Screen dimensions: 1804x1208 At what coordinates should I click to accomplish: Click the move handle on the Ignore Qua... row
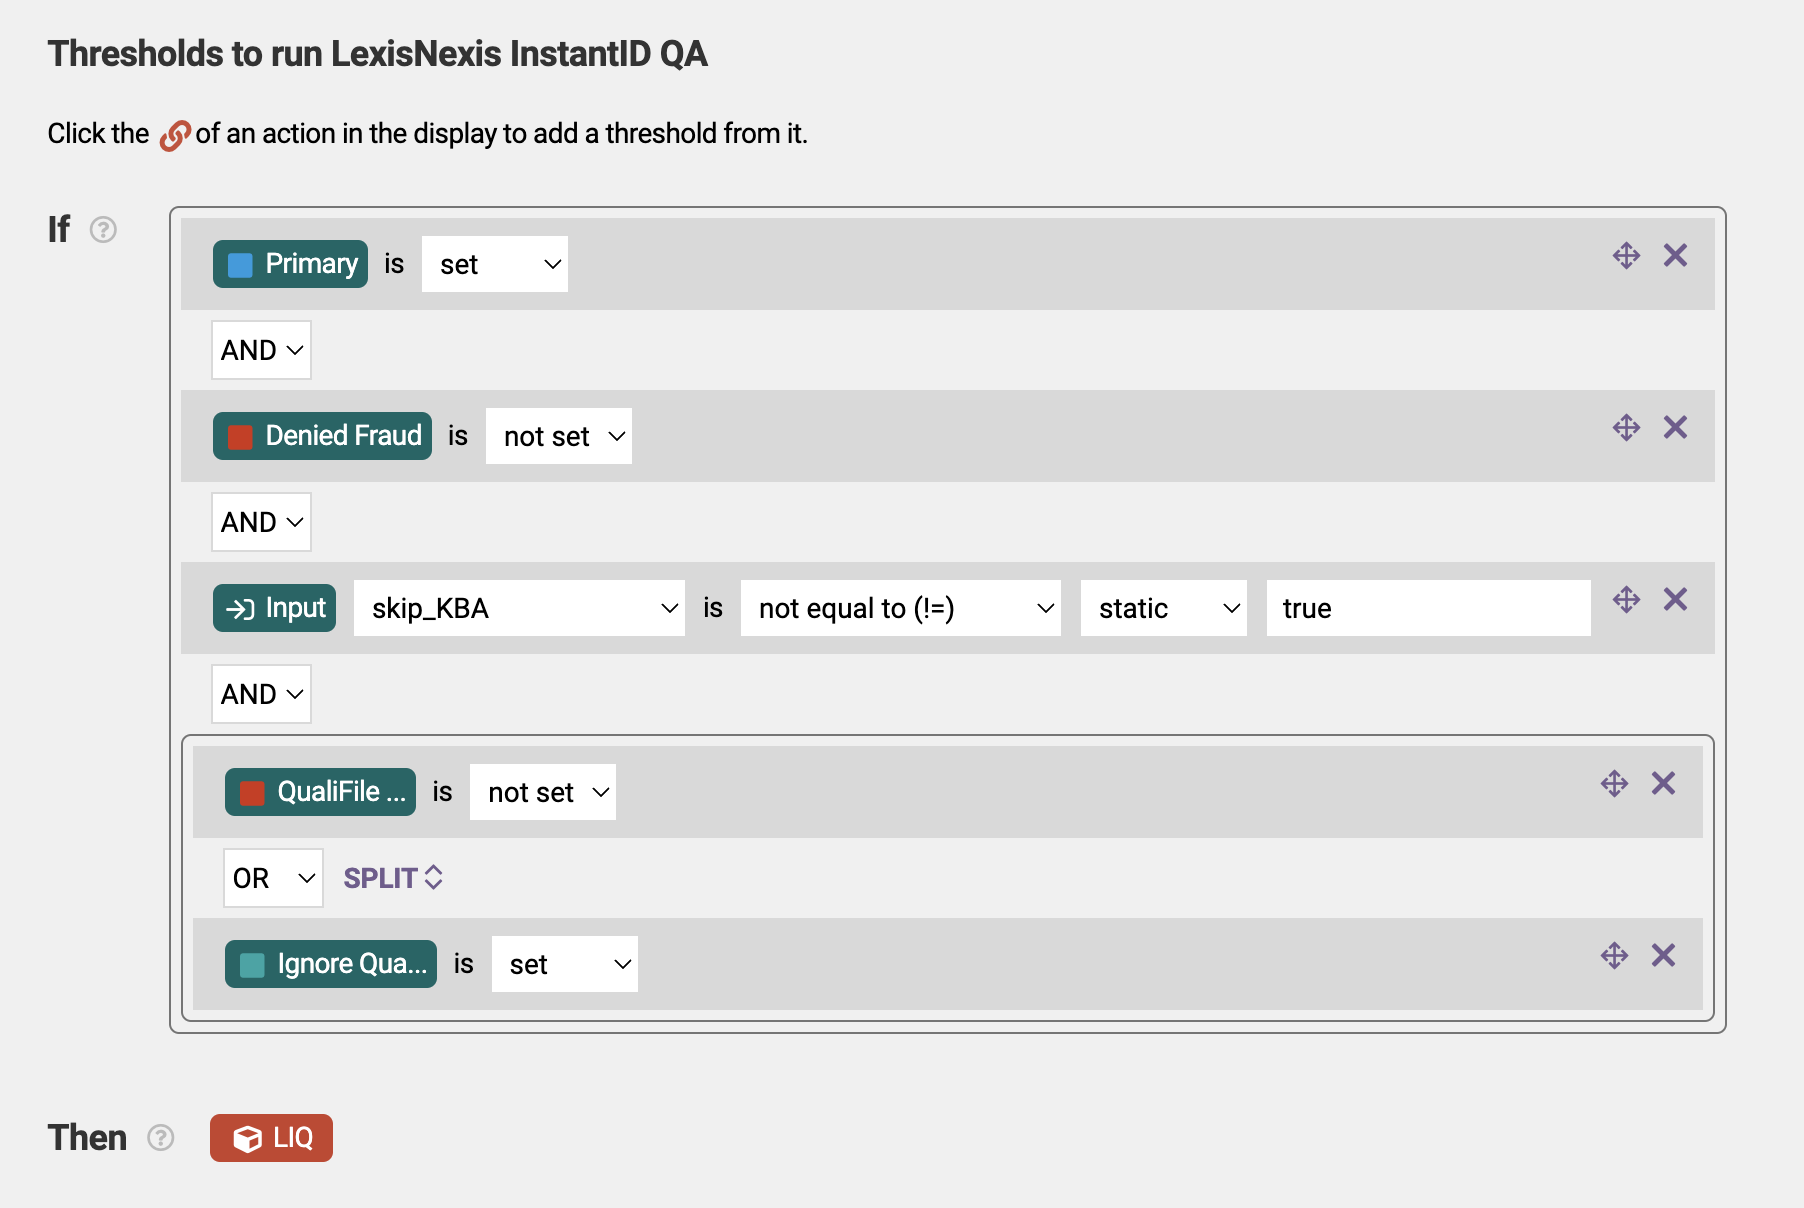pos(1614,956)
